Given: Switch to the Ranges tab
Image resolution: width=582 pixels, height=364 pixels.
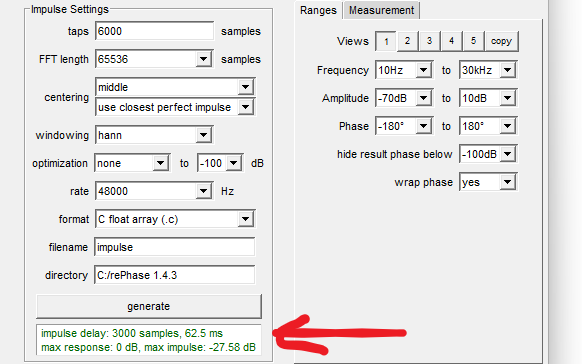Looking at the screenshot, I should (x=318, y=10).
